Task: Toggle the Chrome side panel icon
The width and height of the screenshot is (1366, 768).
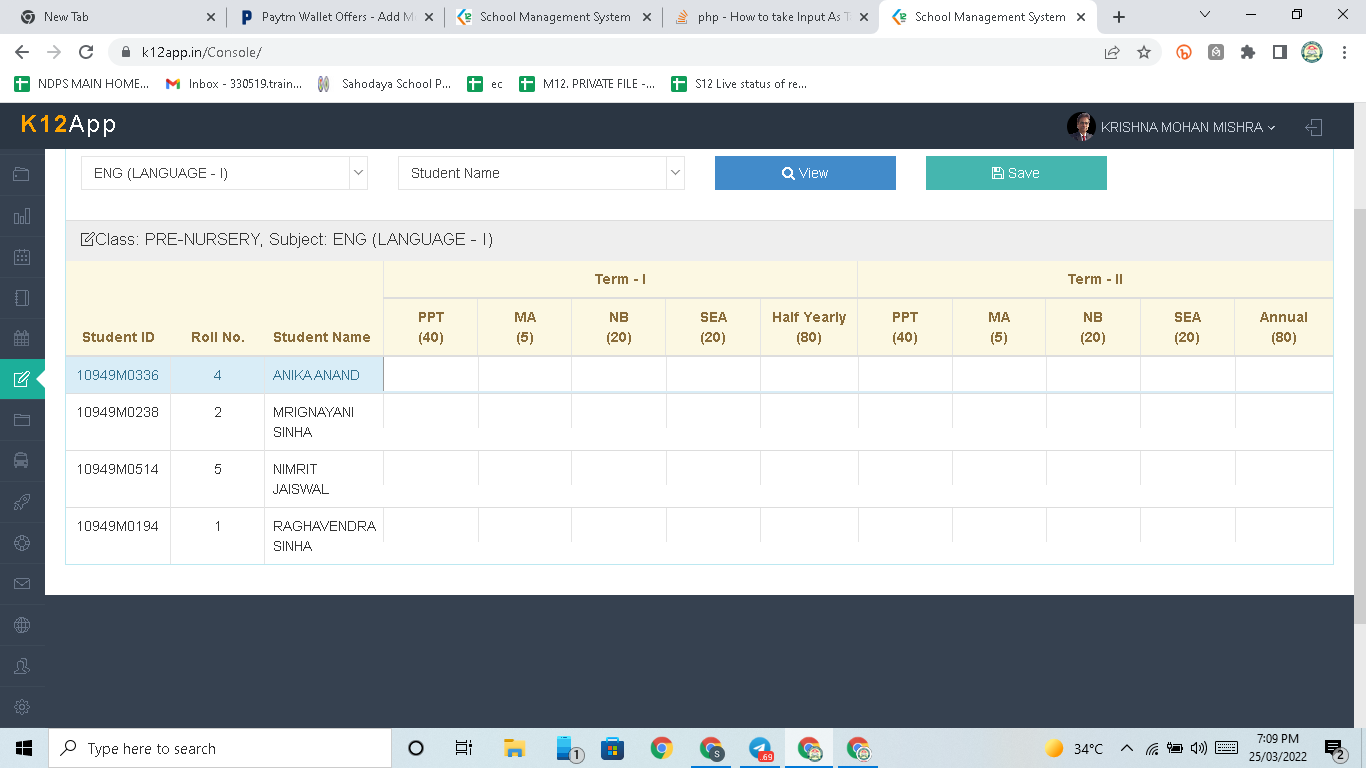Action: [x=1279, y=53]
